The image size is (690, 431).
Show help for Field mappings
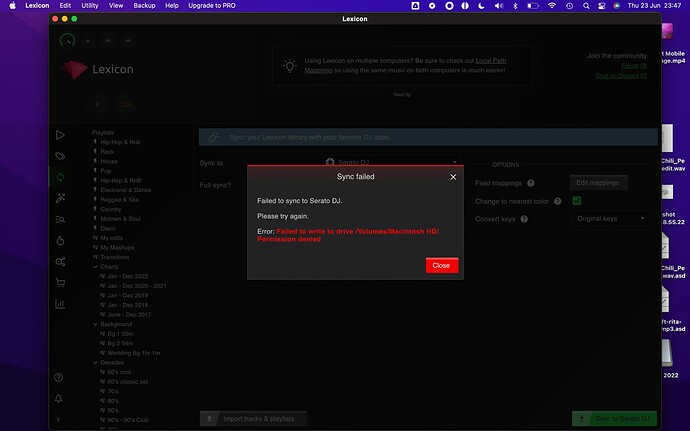531,183
